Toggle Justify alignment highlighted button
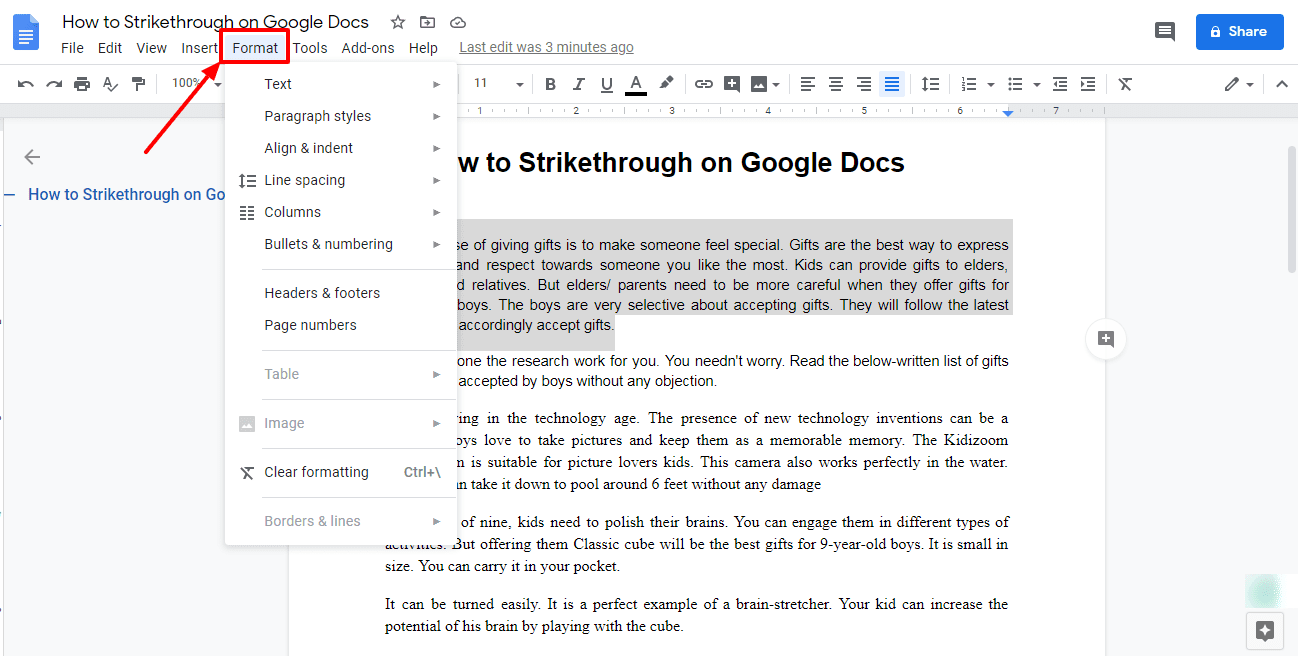 (892, 84)
